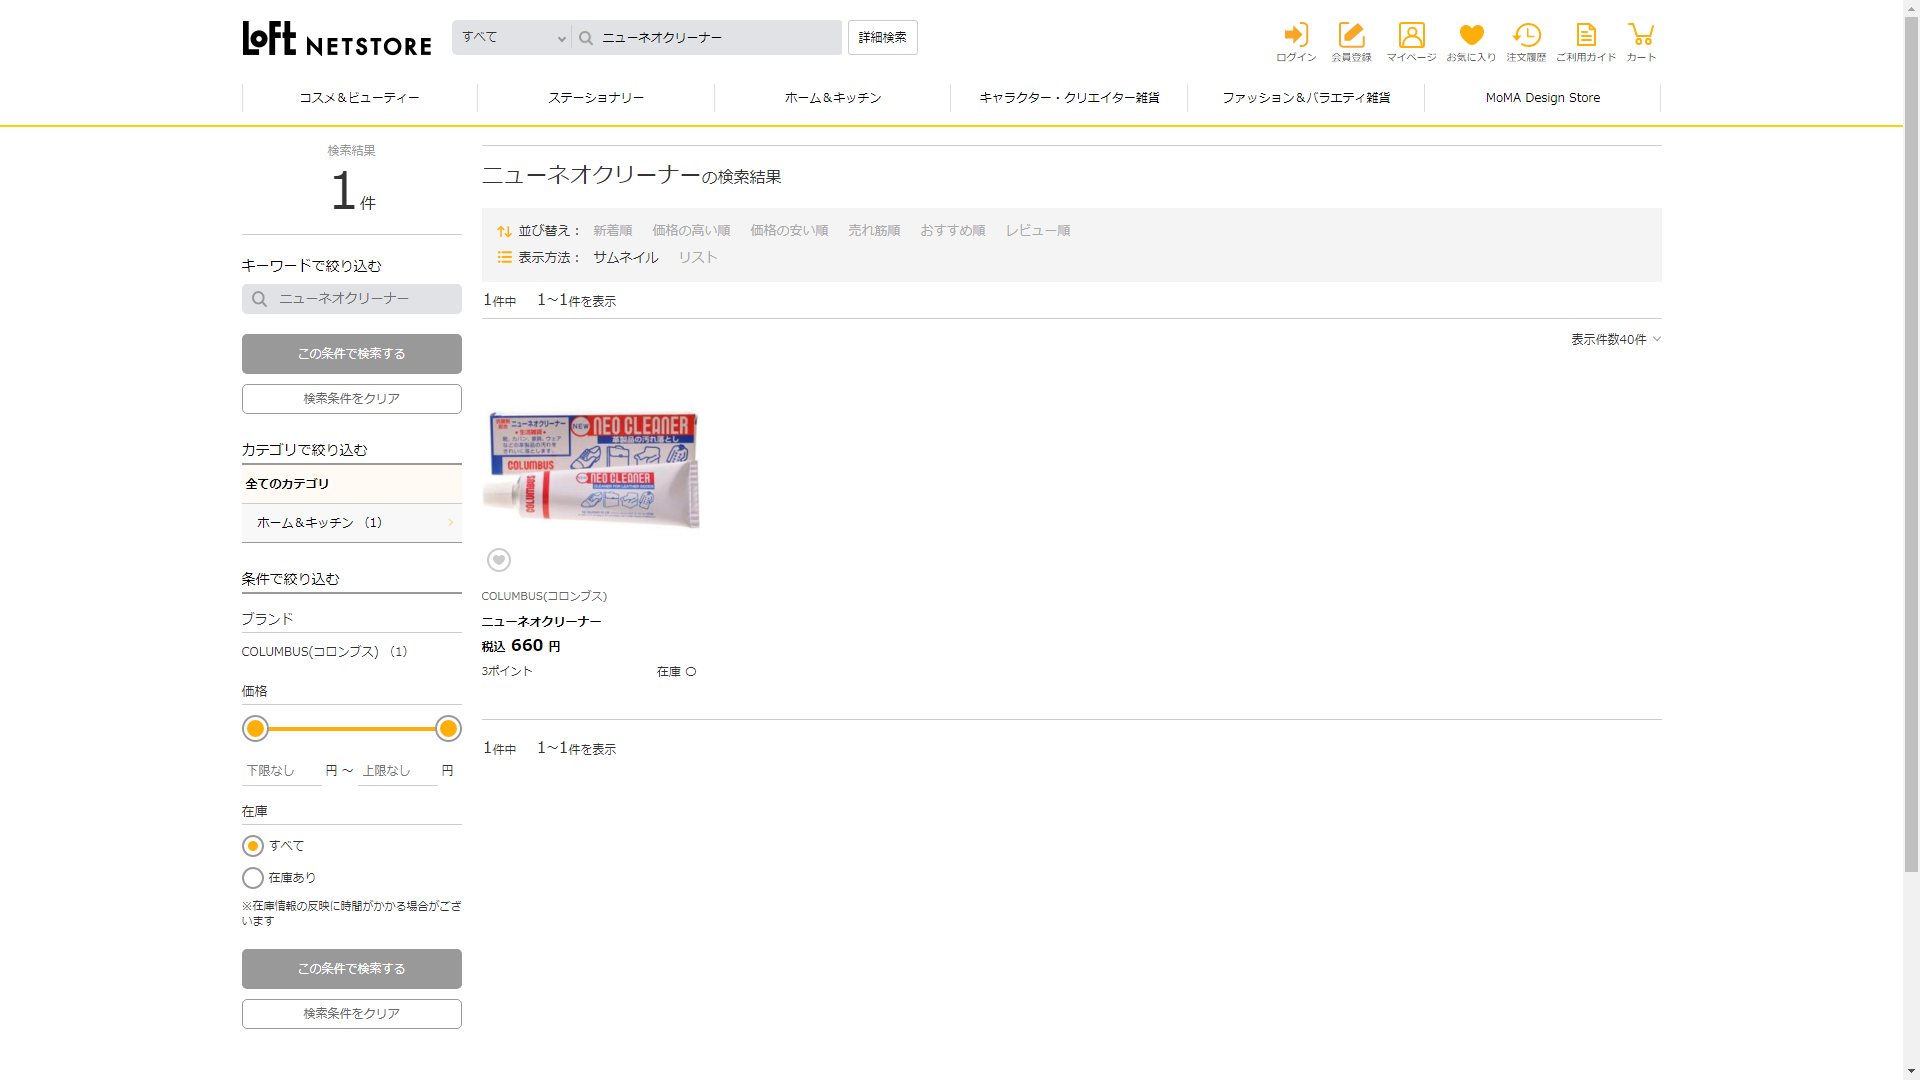Viewport: 1920px width, 1080px height.
Task: Select the 在庫あり radio button
Action: click(253, 878)
